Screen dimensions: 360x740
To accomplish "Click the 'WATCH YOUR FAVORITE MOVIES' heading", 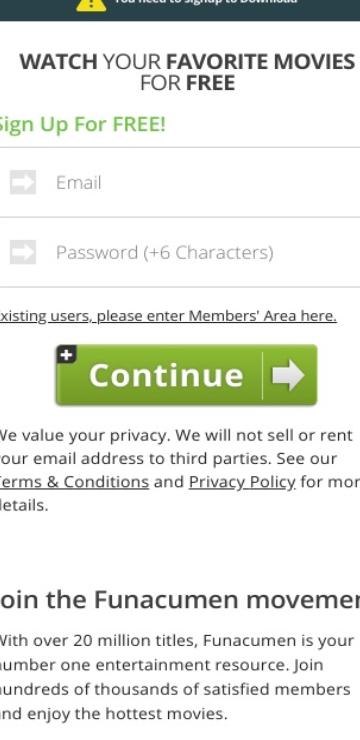I will [x=187, y=62].
